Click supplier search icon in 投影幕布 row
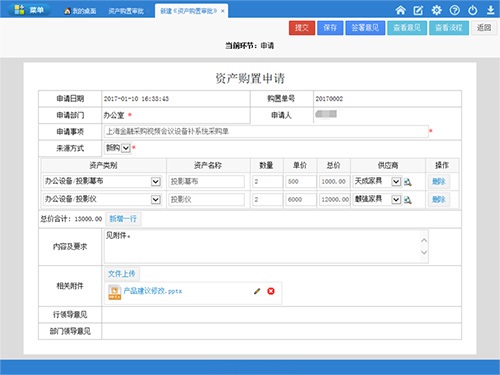 coord(408,182)
